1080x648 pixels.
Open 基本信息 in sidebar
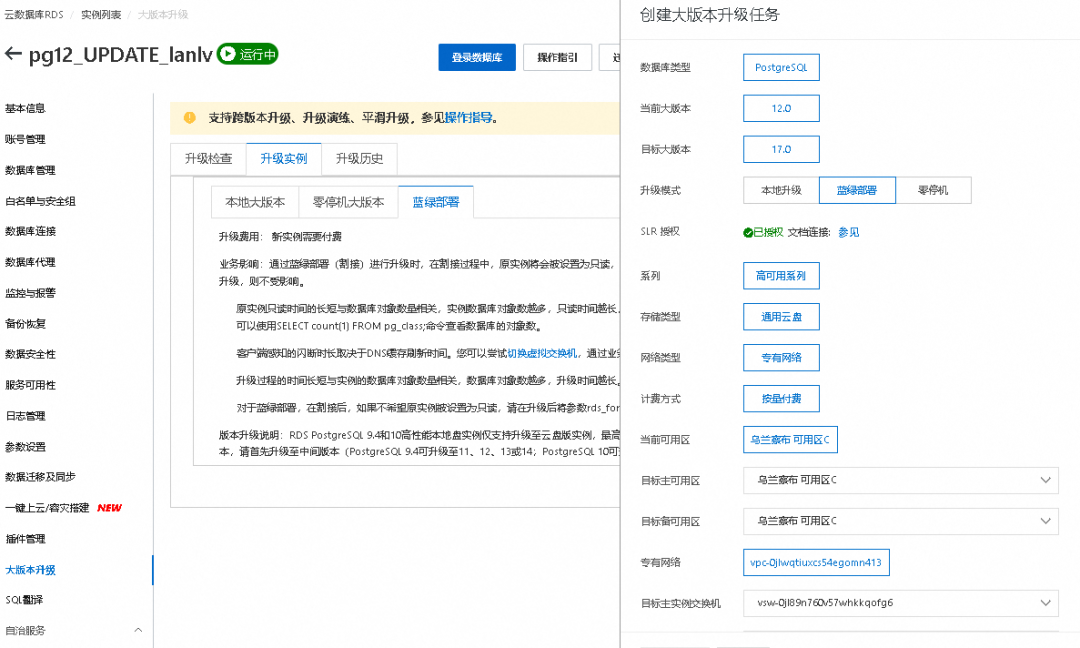coord(25,108)
